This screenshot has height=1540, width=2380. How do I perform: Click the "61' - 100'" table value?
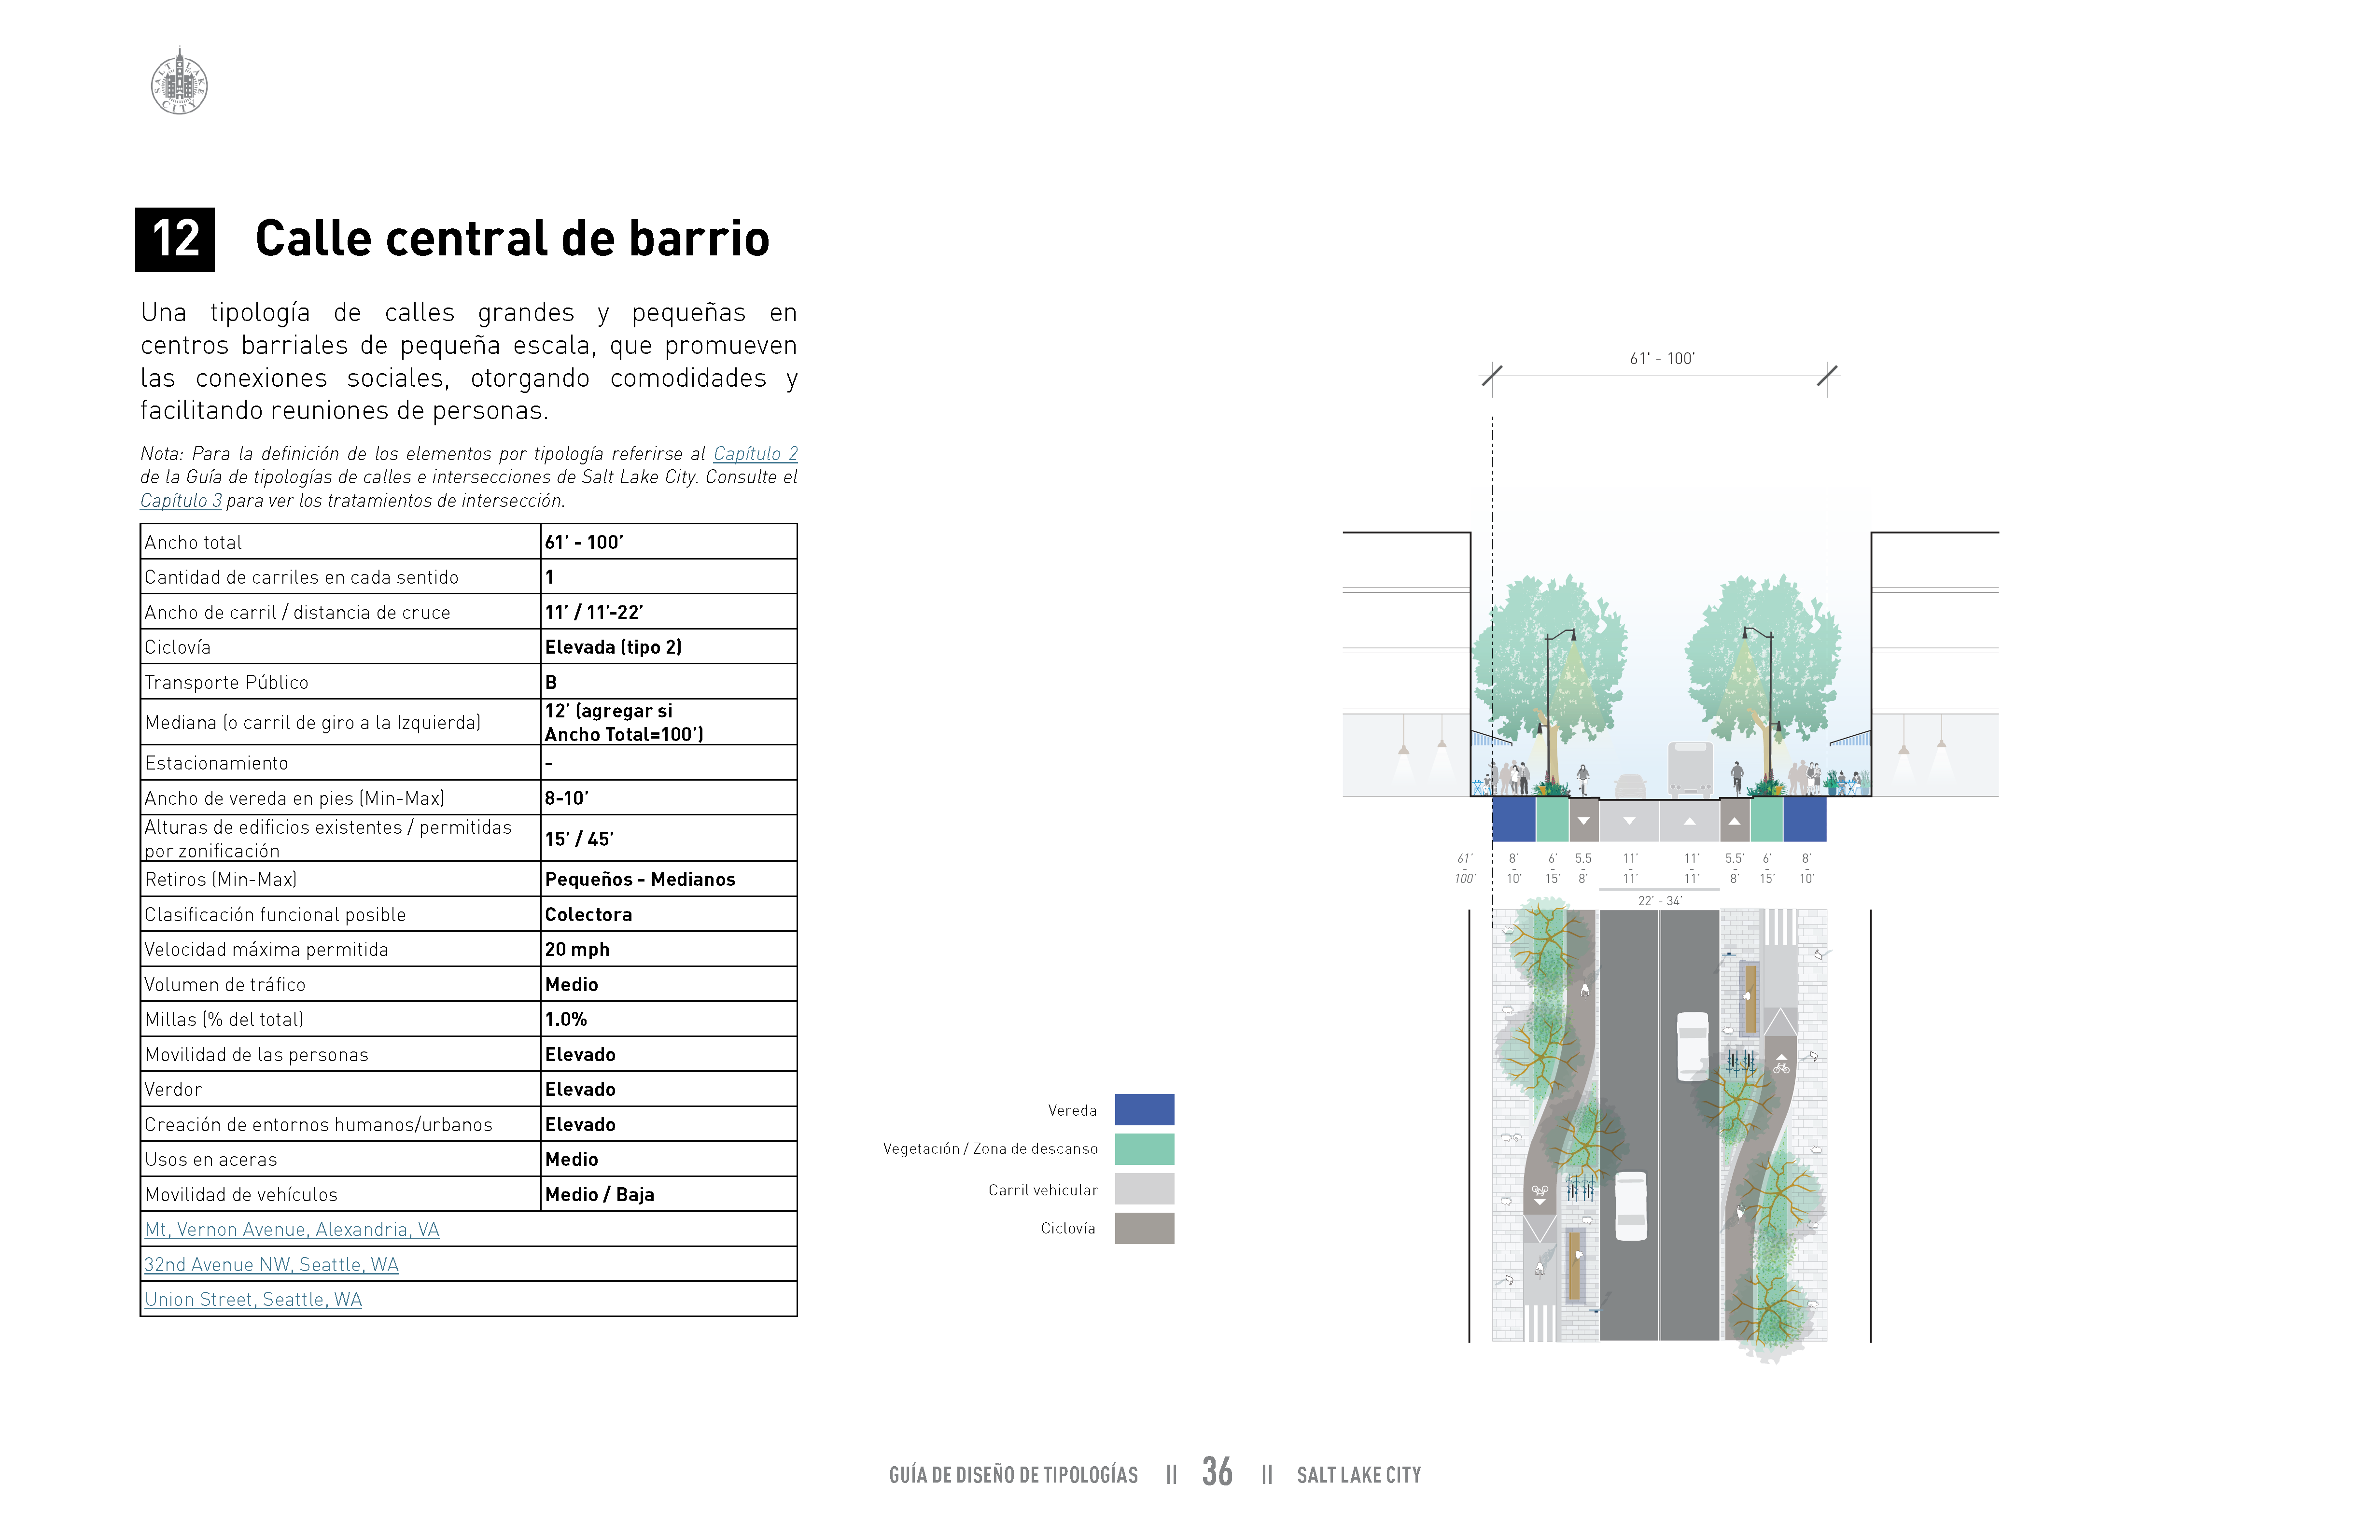[584, 543]
